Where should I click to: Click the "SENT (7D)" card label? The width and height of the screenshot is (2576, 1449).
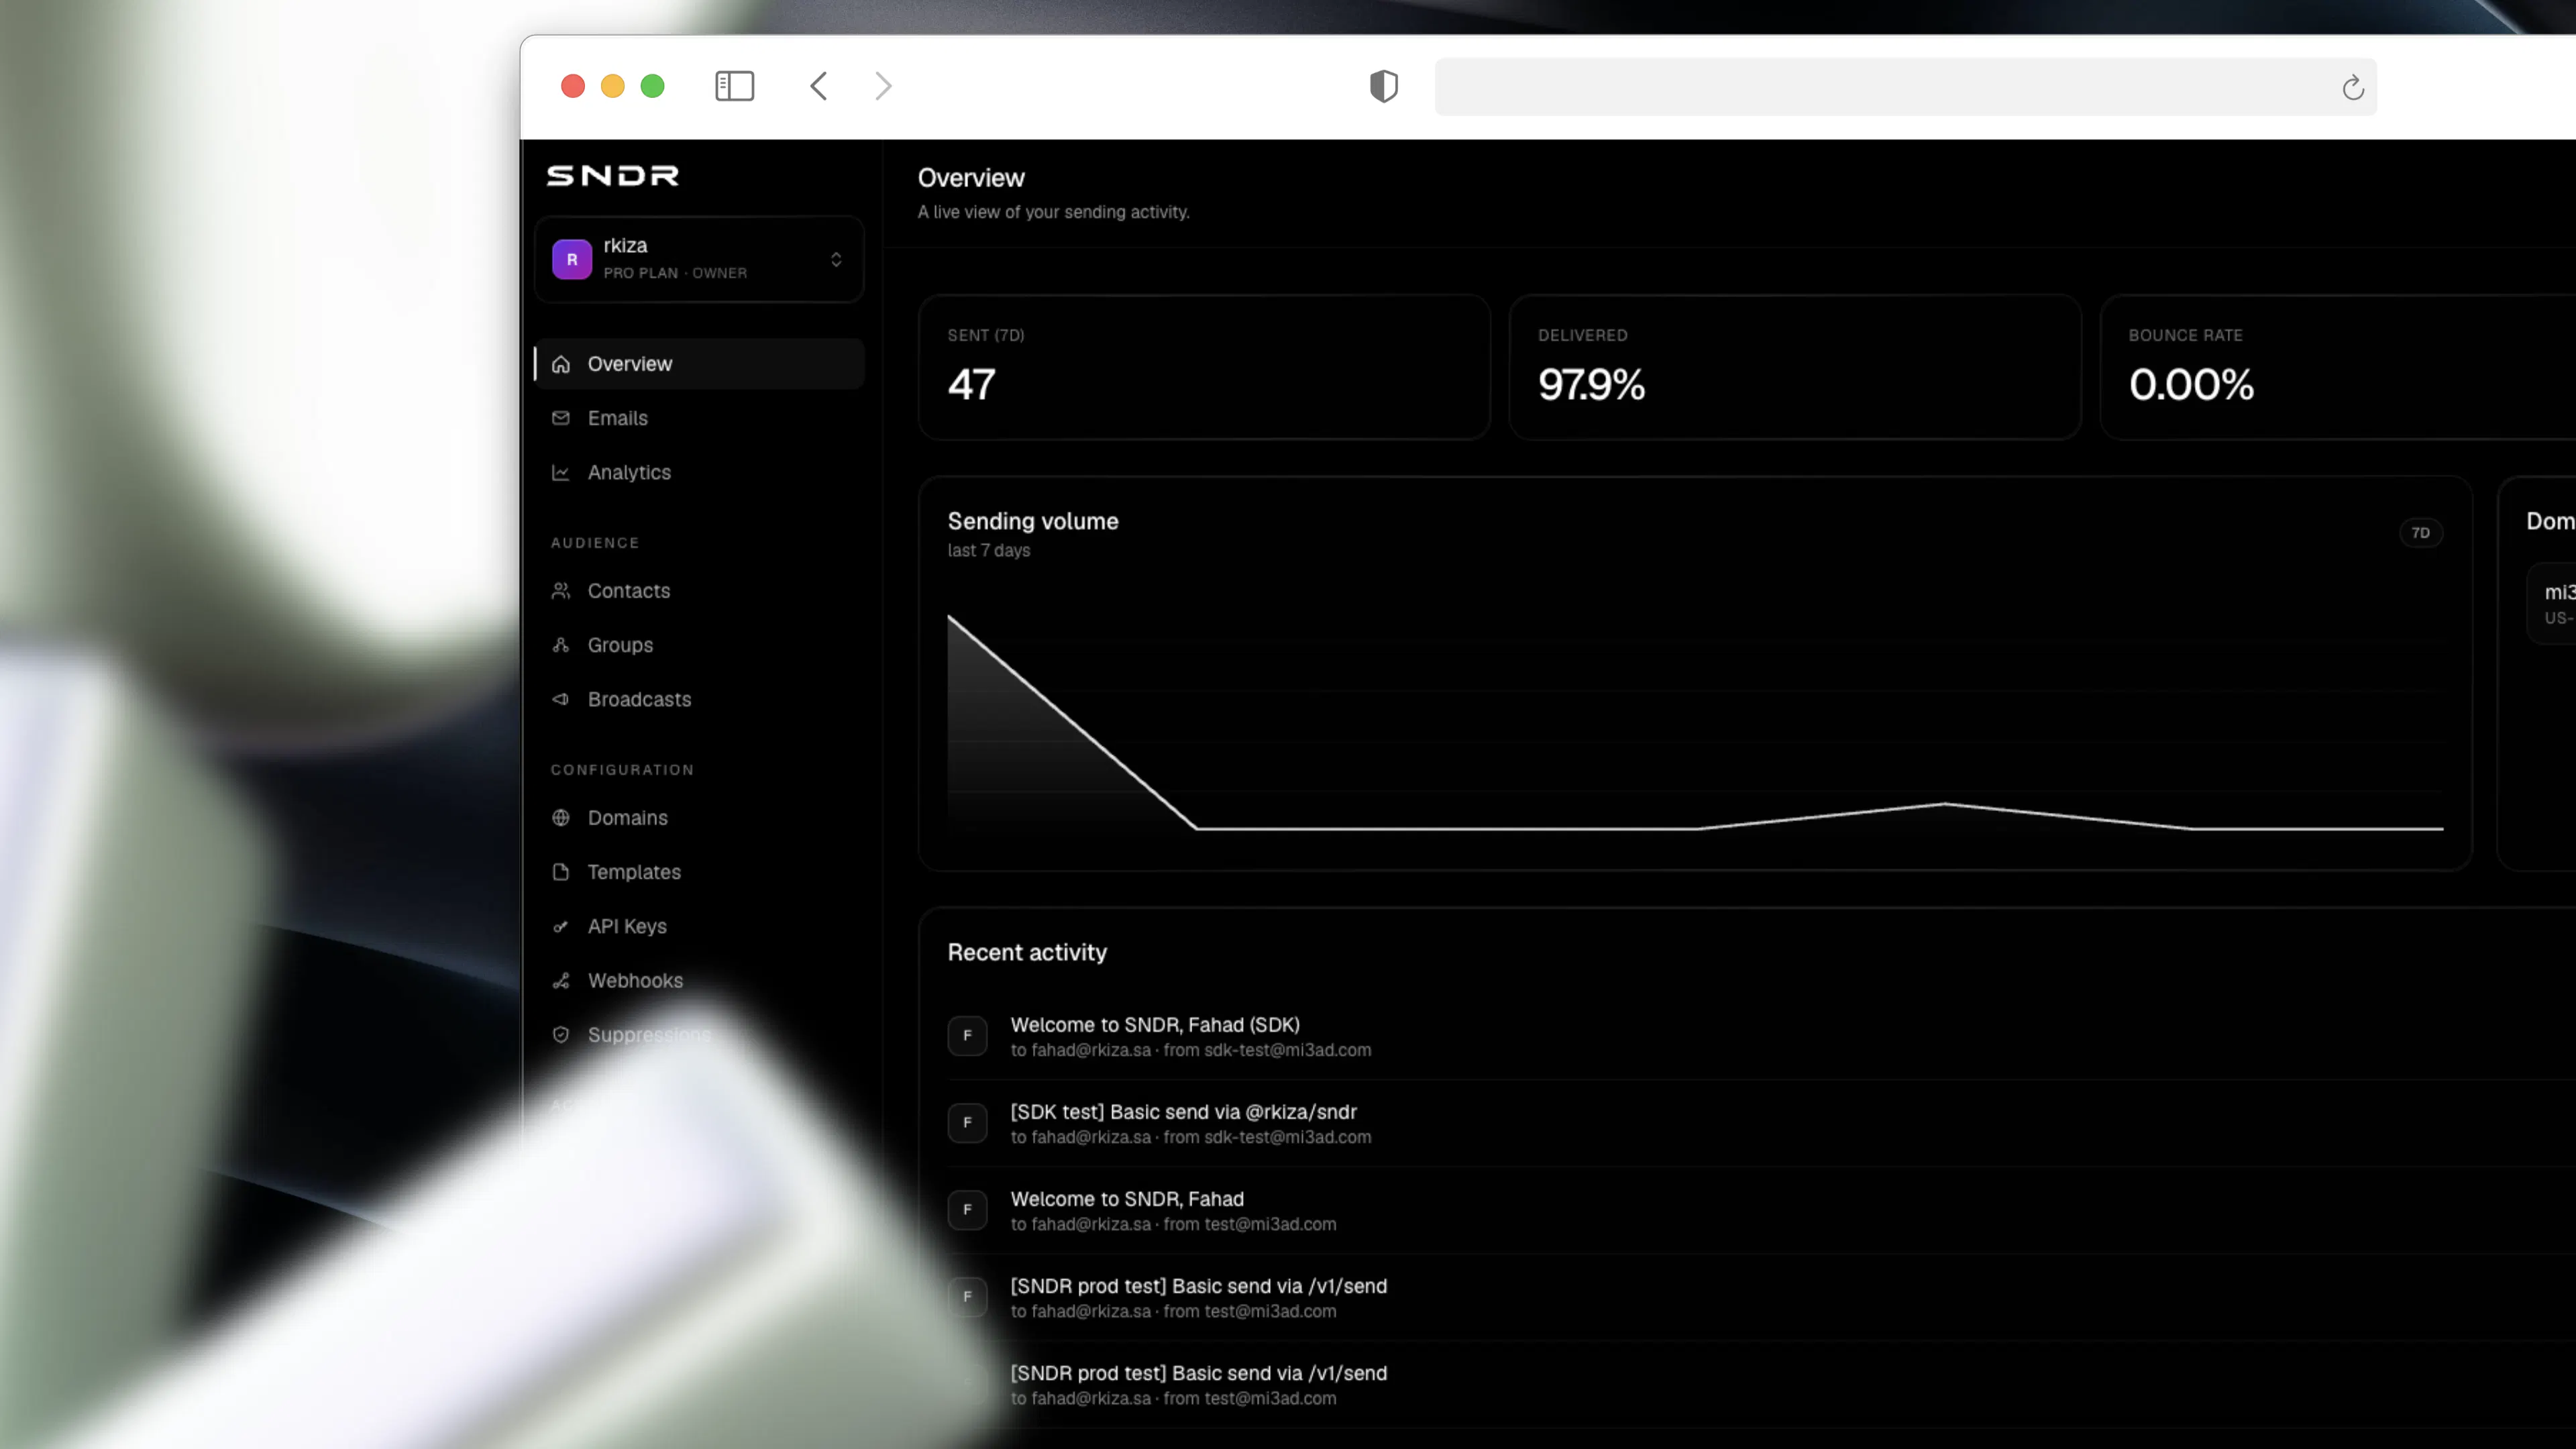click(x=986, y=335)
